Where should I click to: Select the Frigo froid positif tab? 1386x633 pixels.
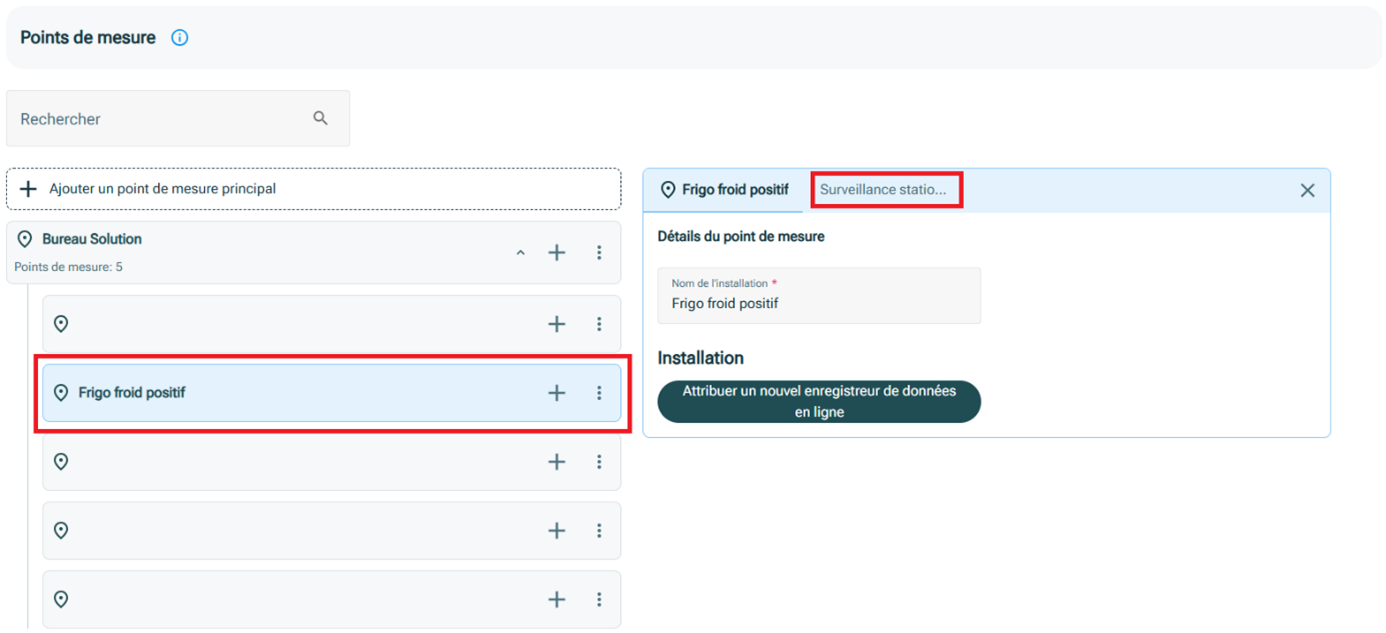coord(724,190)
